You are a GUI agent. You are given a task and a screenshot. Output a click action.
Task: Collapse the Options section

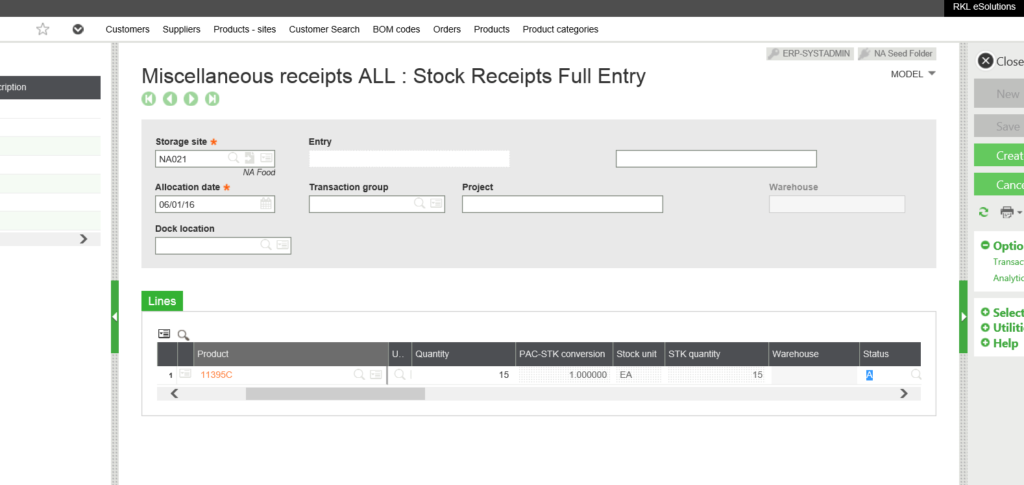coord(986,246)
